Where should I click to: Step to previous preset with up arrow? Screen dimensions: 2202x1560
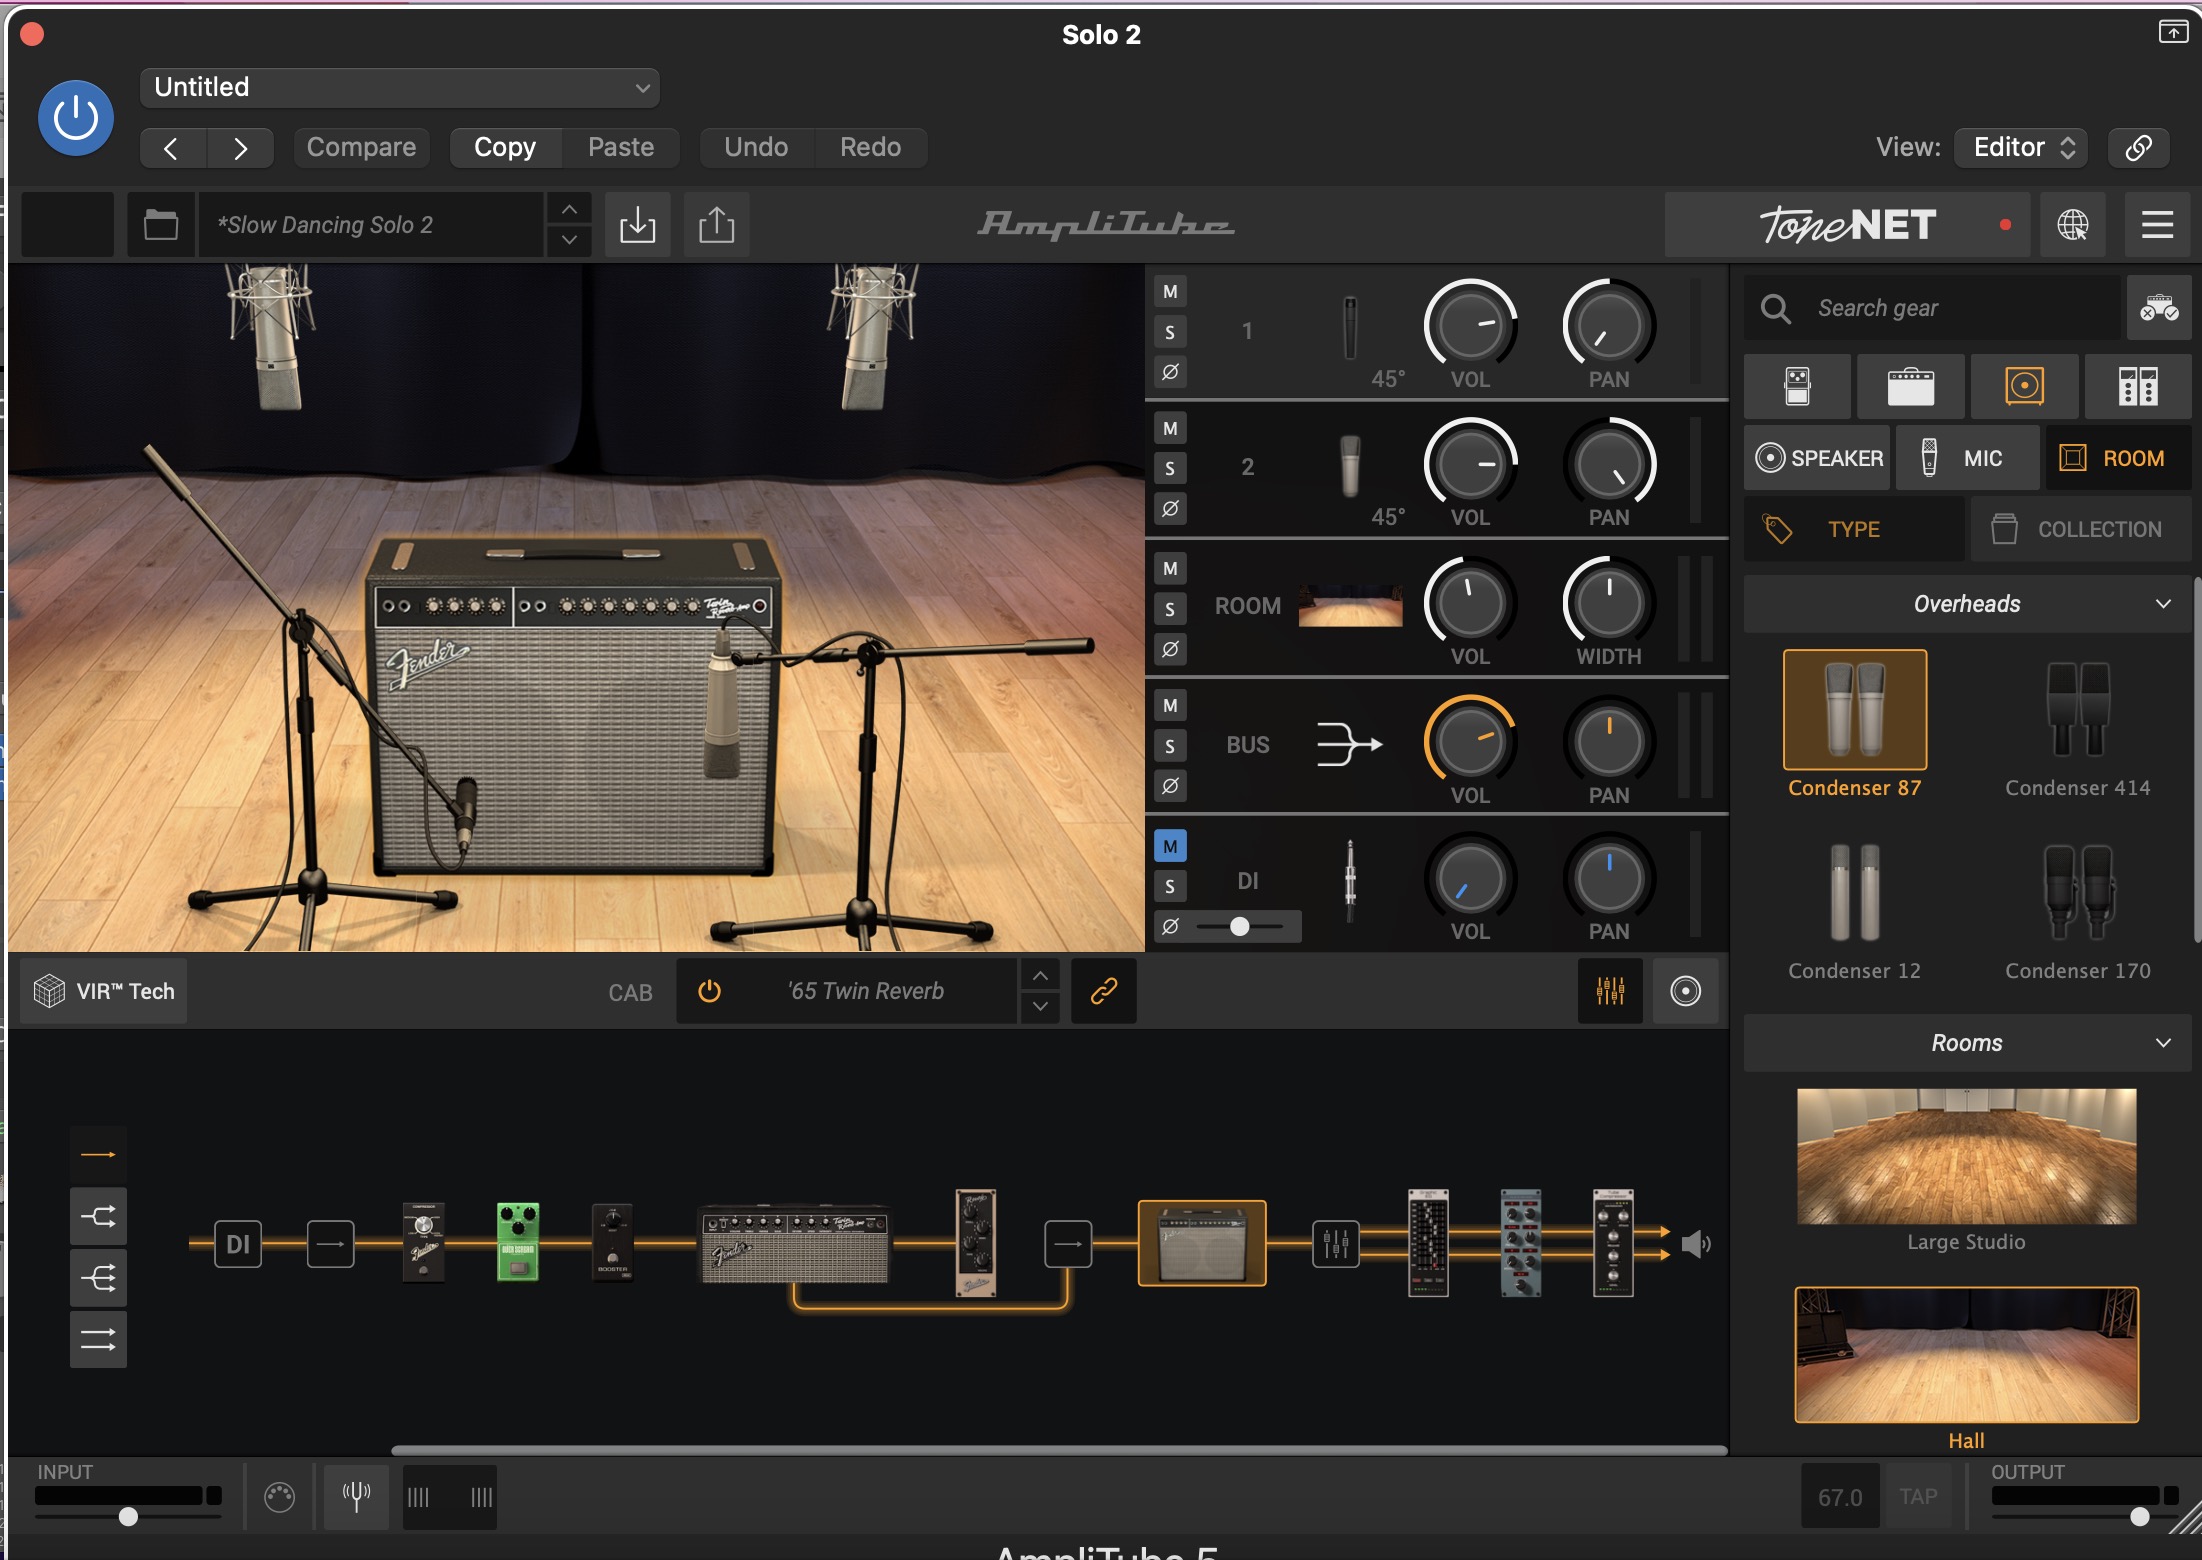569,209
